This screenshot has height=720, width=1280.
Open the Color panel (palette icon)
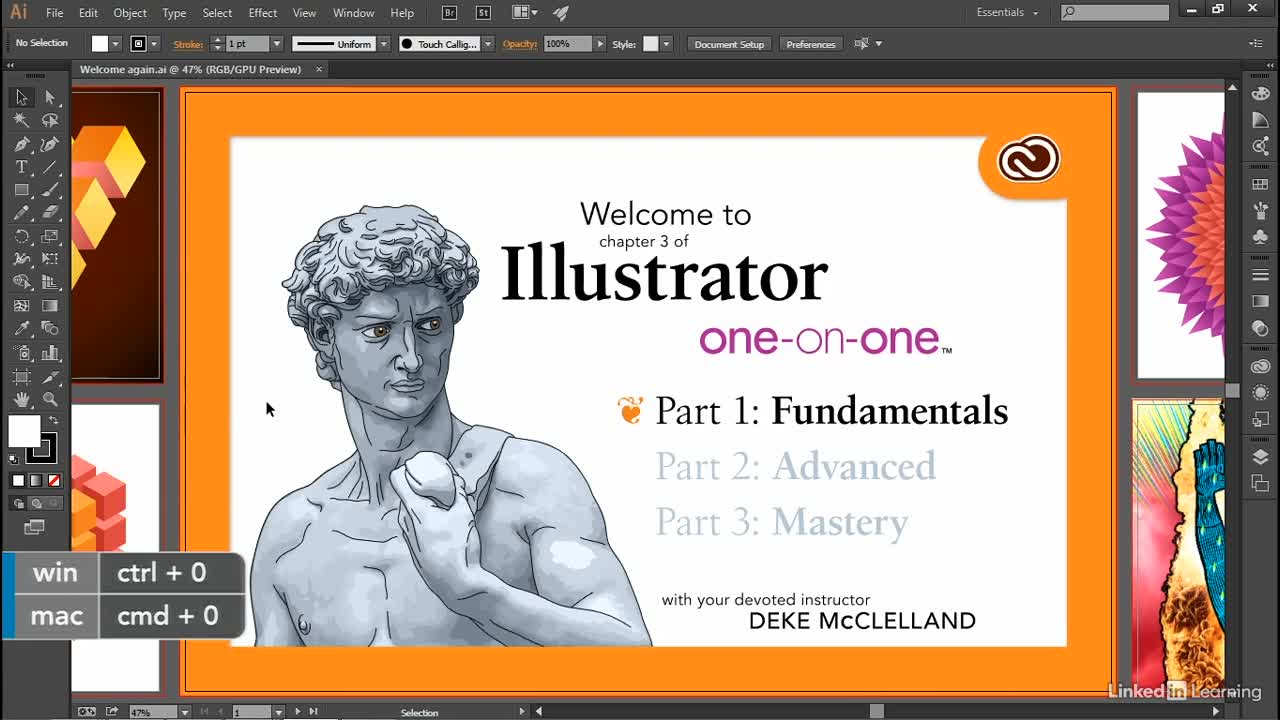tap(1260, 94)
